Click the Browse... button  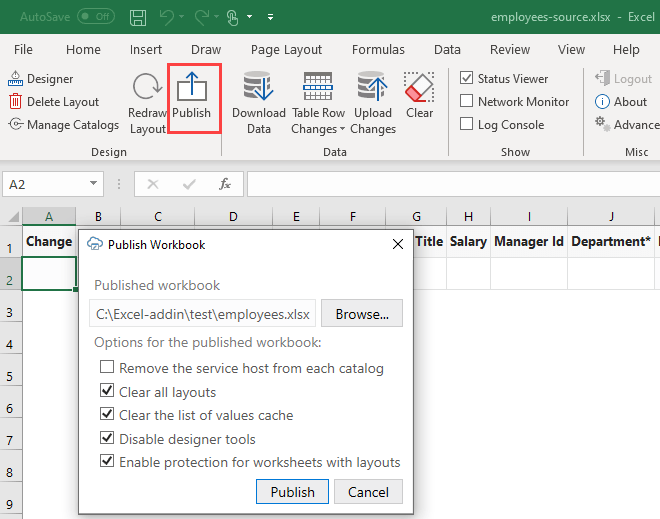[x=362, y=314]
